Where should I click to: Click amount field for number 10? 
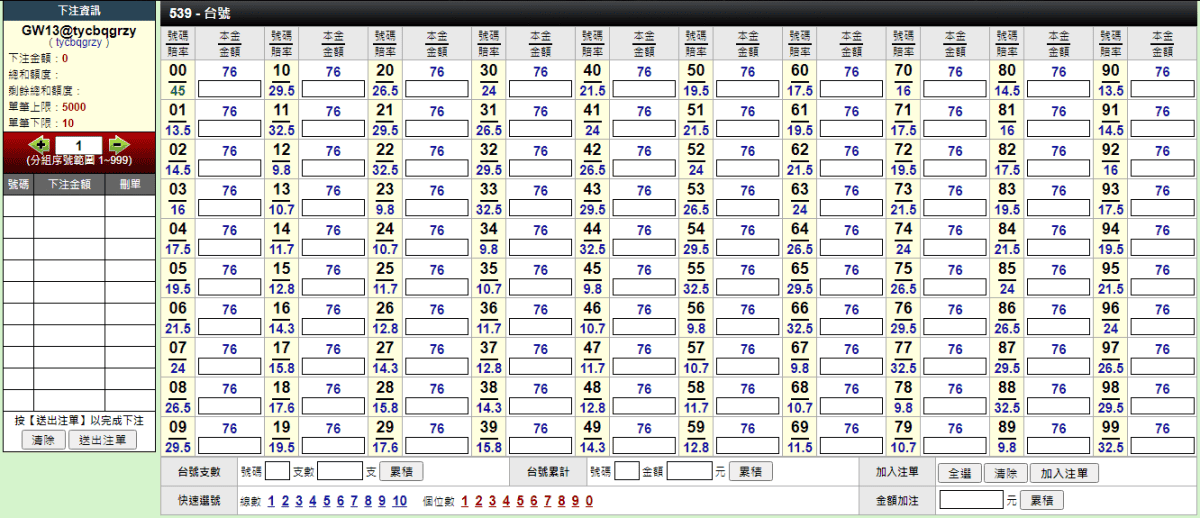[334, 89]
